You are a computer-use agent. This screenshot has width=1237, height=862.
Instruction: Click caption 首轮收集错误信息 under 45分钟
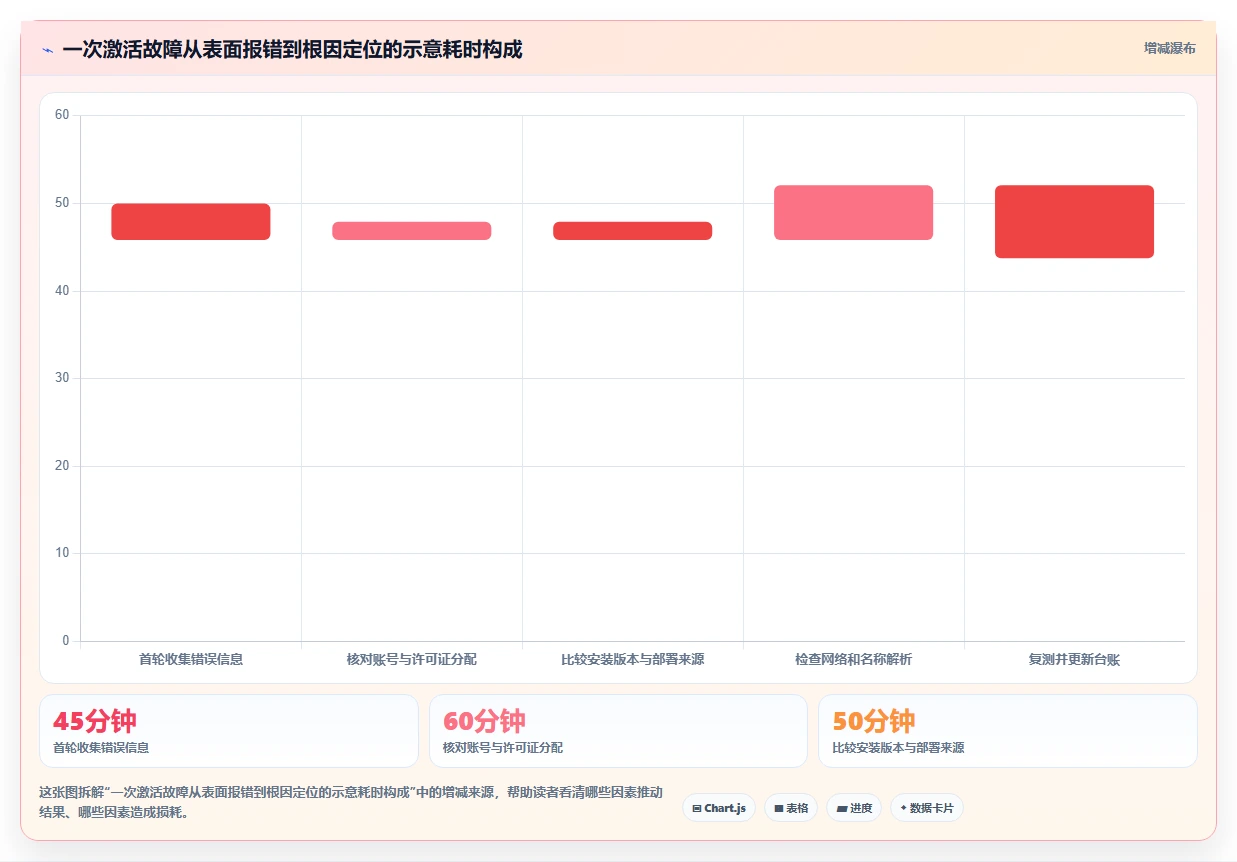(101, 748)
